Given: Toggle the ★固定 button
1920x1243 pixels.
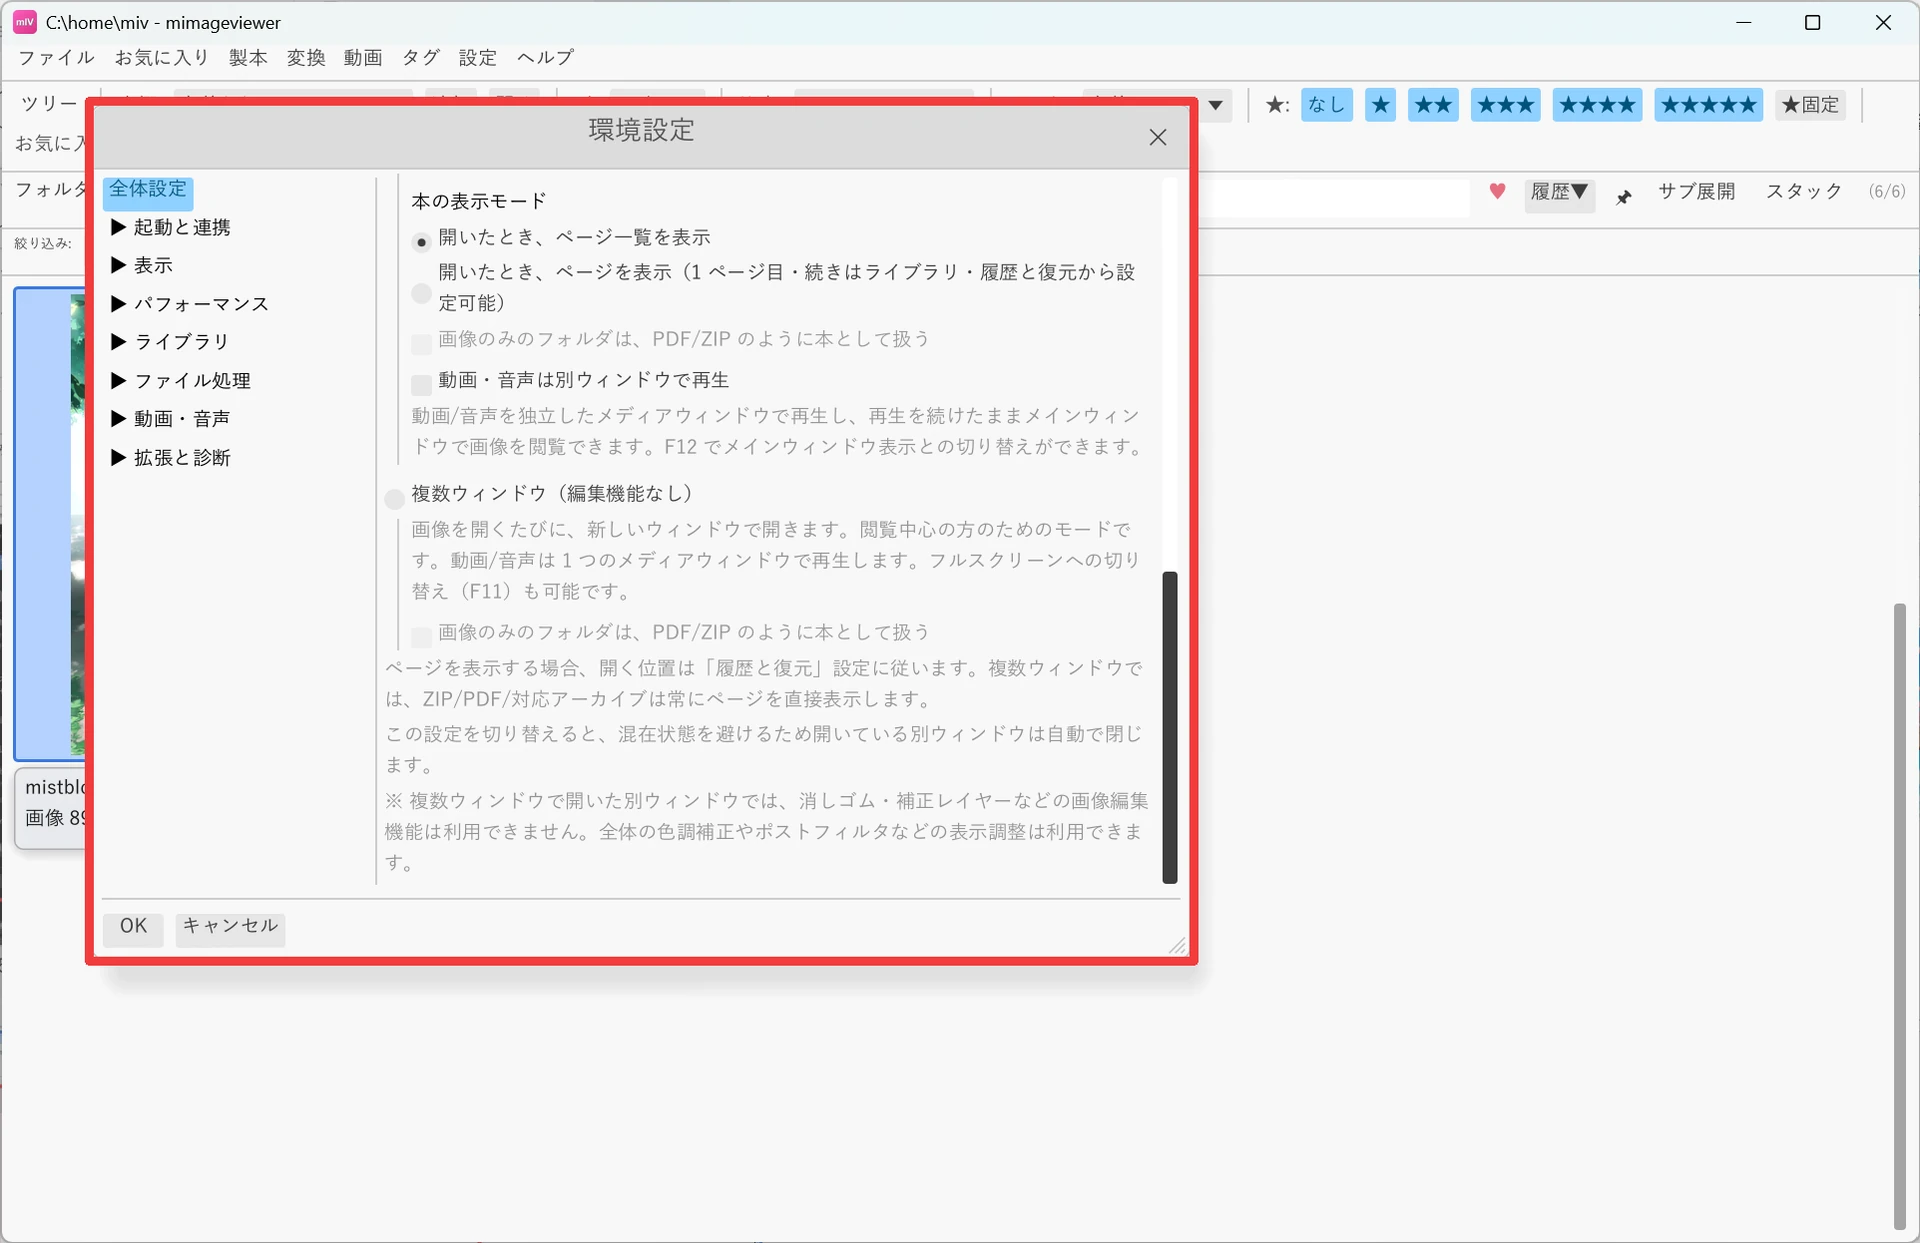Looking at the screenshot, I should coord(1810,105).
